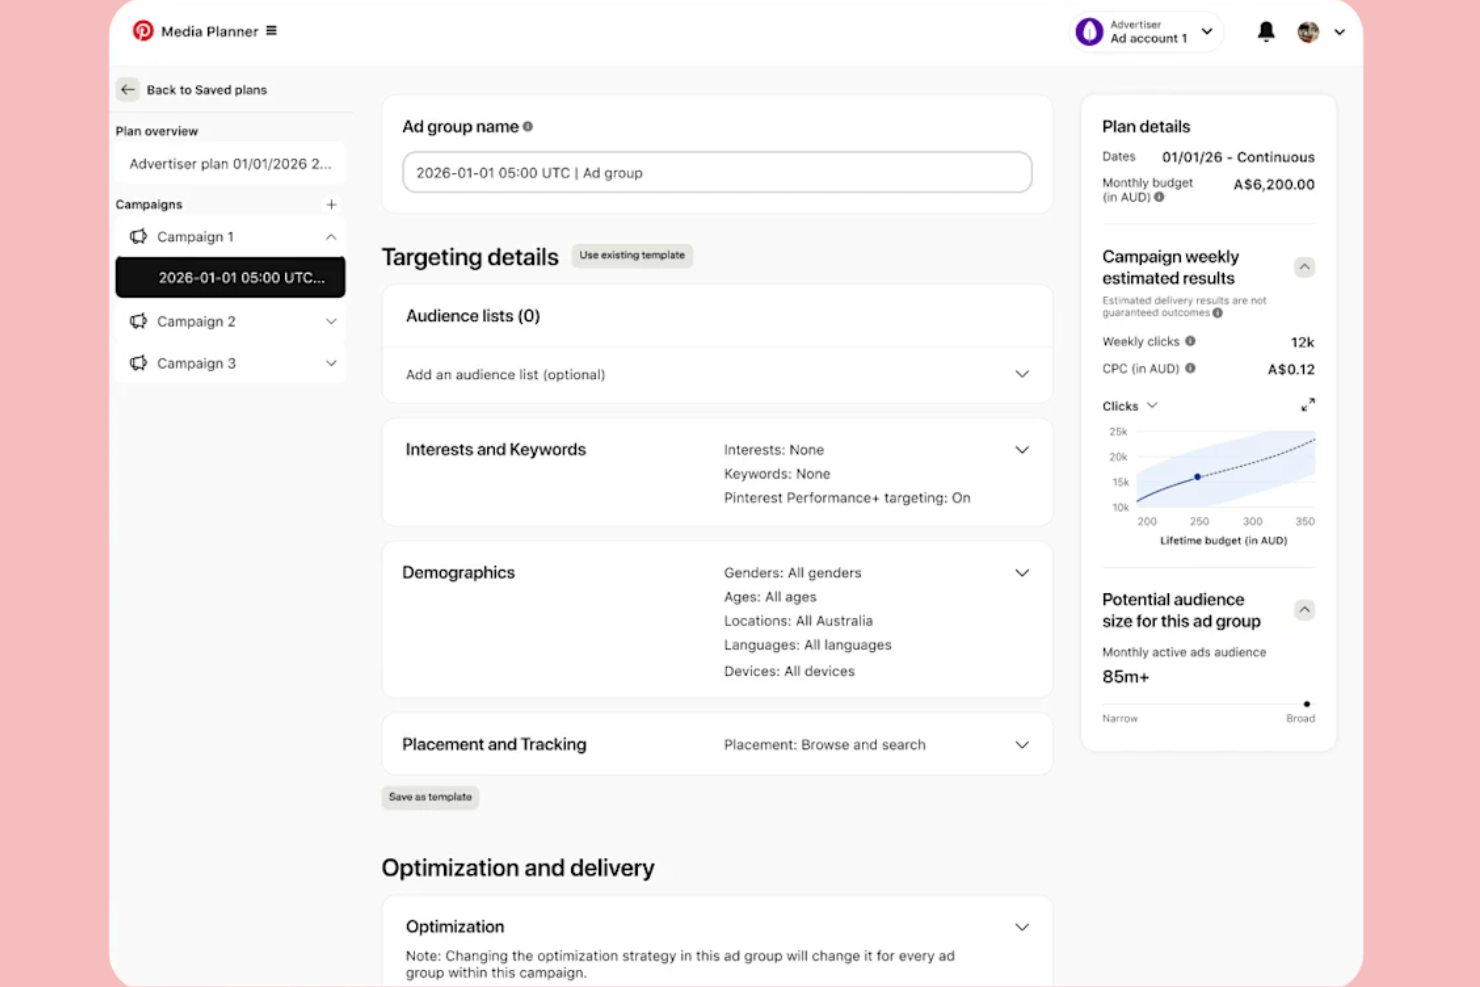Expand Placement and Tracking section
The width and height of the screenshot is (1480, 987).
pyautogui.click(x=1022, y=745)
